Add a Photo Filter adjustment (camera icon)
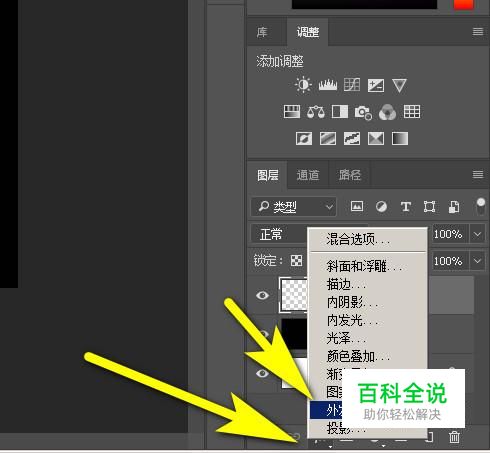 point(363,113)
